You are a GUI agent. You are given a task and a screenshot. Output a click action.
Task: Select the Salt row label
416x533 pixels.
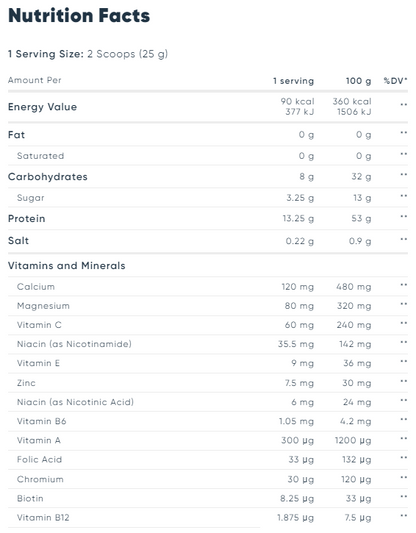coord(18,241)
